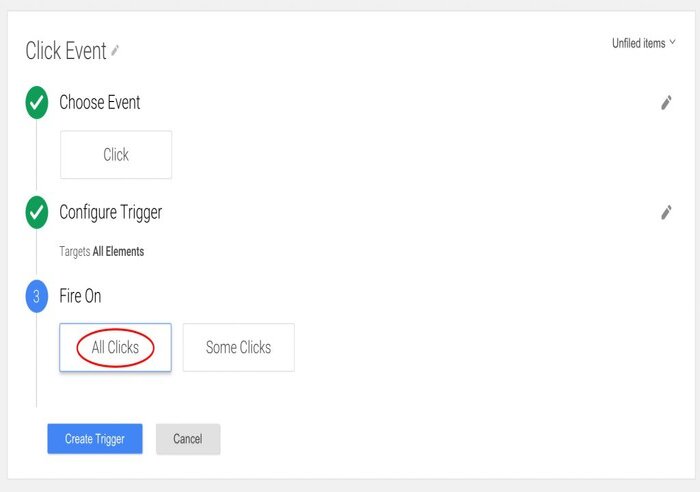Click the All Elements bold label
The image size is (700, 492).
118,251
